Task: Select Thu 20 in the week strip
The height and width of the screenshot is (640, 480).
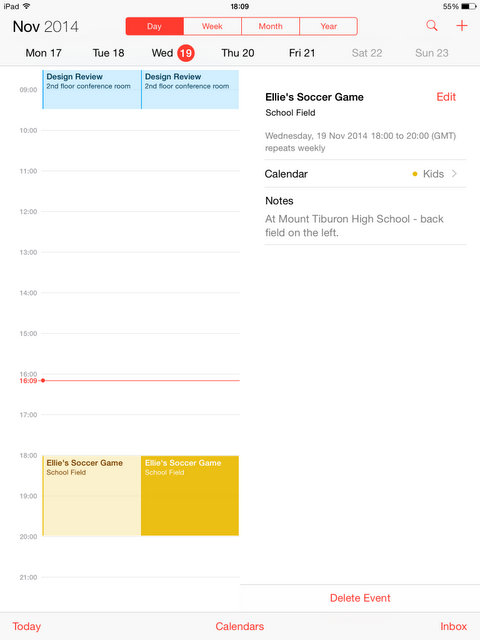Action: click(x=238, y=53)
